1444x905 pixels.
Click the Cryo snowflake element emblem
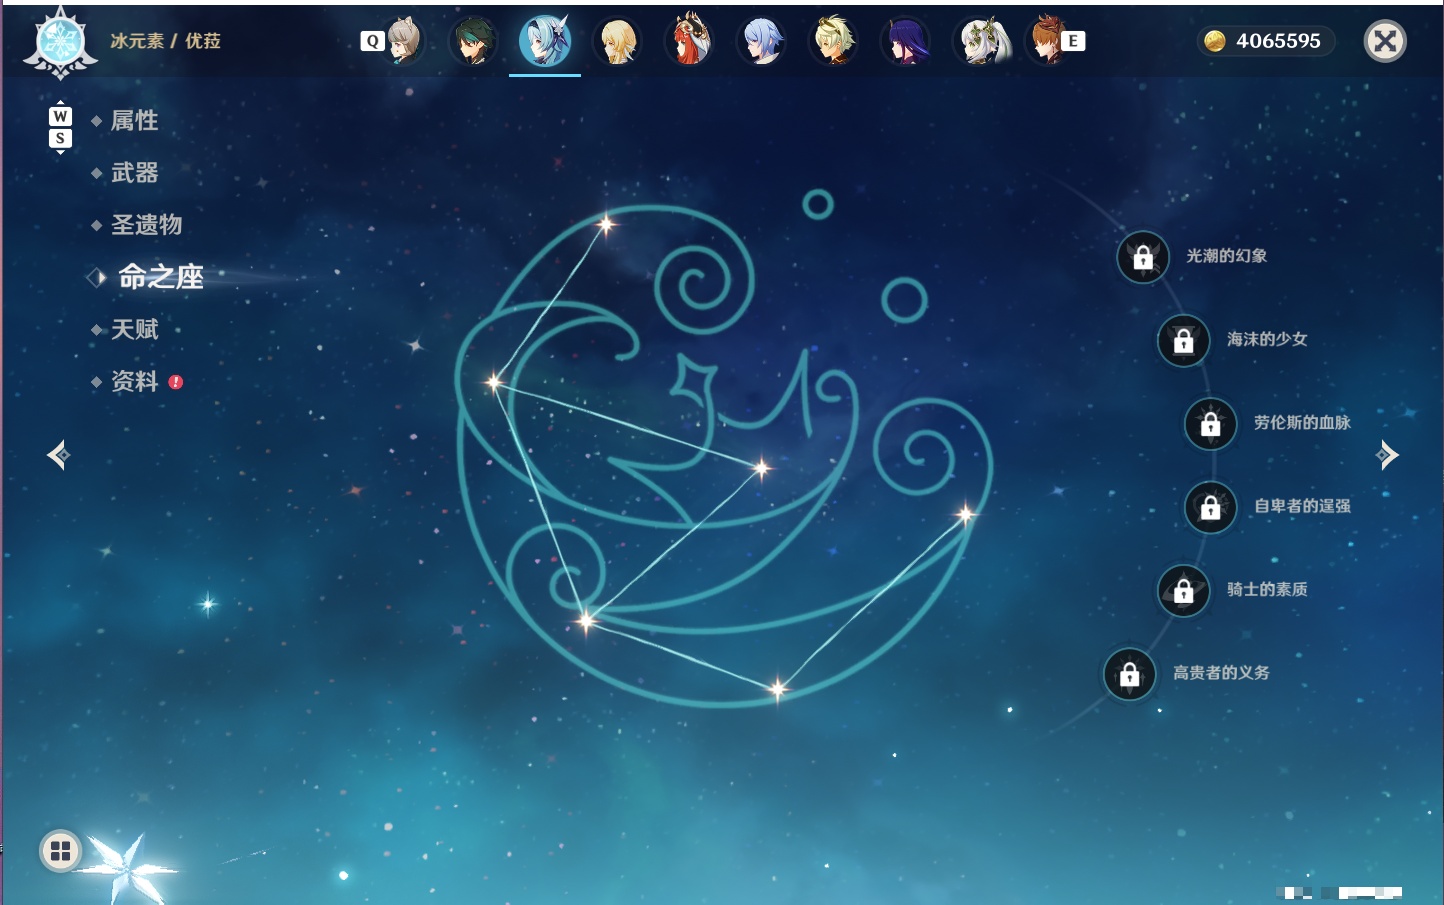60,43
